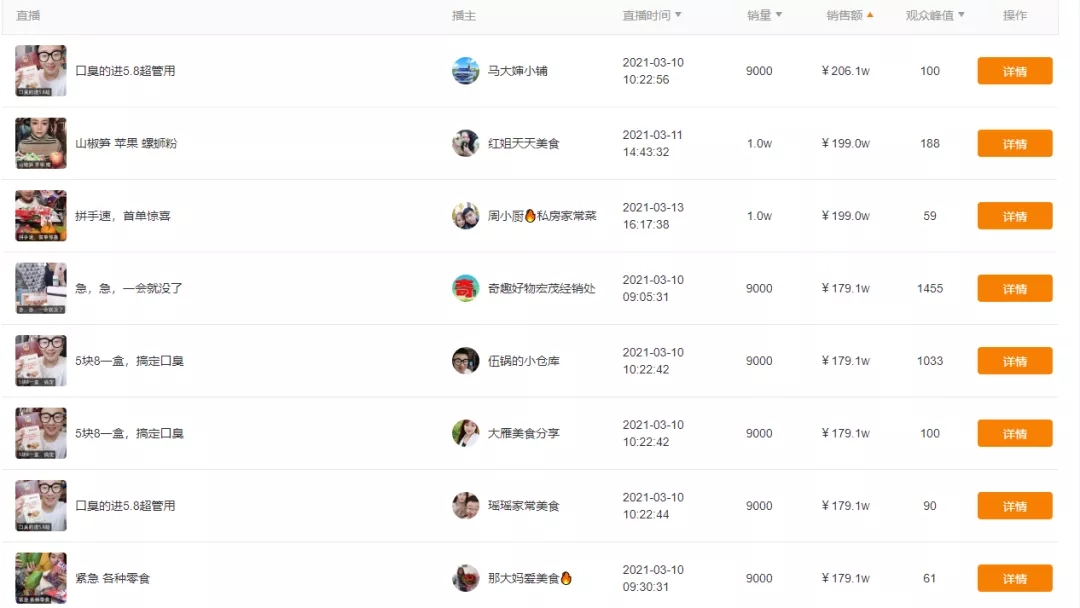Open the 直播时间 sort dropdown arrow

679,15
